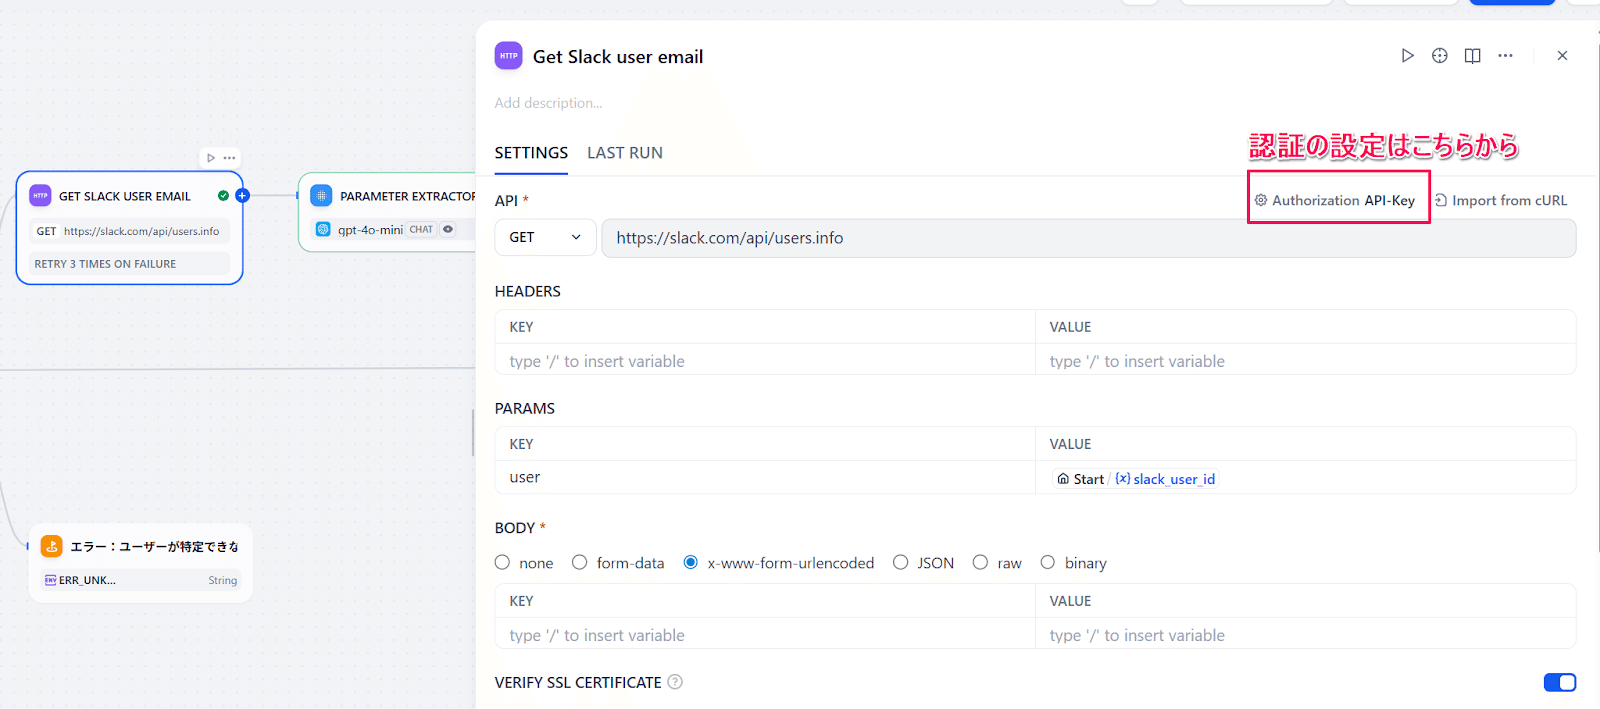The height and width of the screenshot is (709, 1600).
Task: Open the GET method dropdown
Action: tap(545, 238)
